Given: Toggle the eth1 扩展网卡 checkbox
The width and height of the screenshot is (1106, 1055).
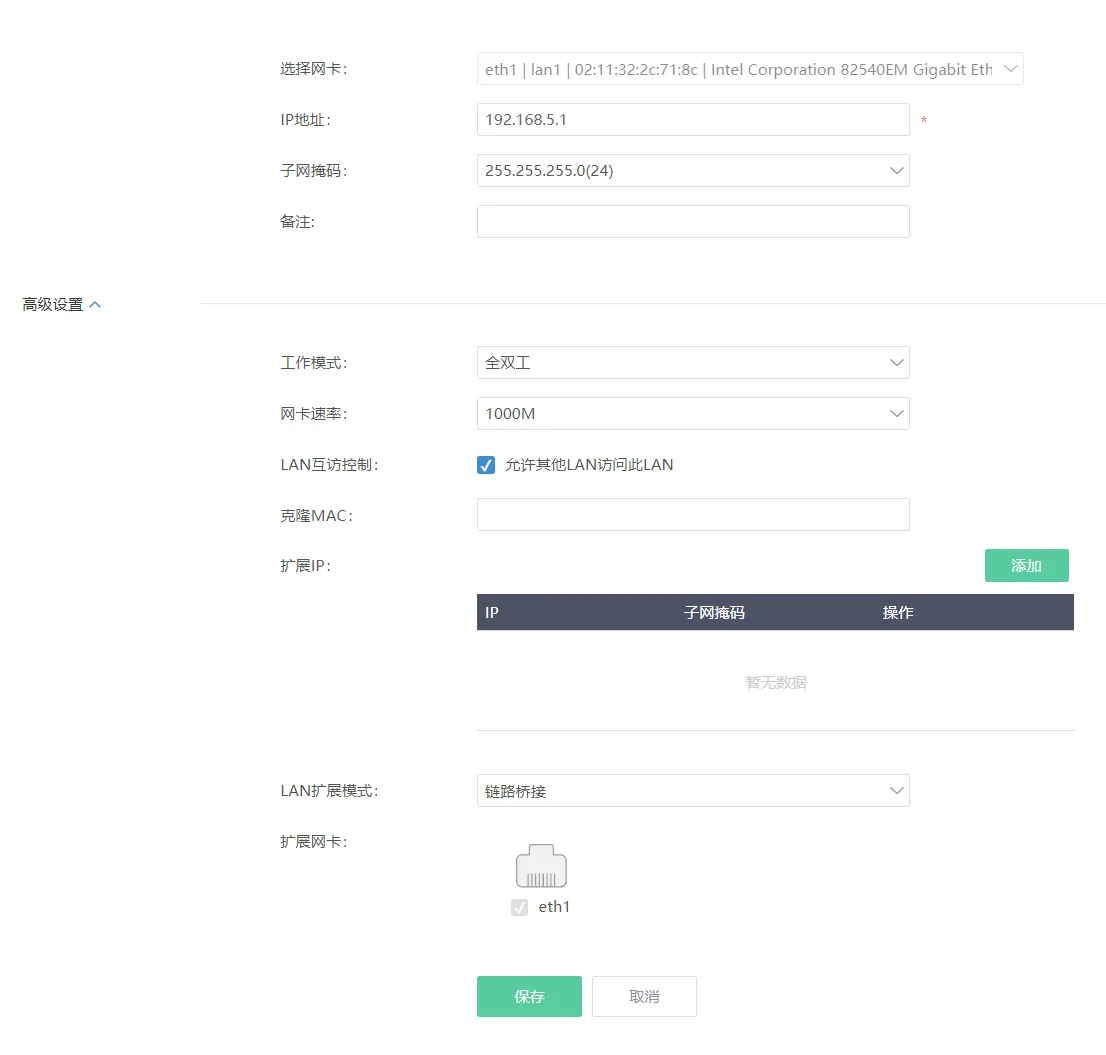Looking at the screenshot, I should click(520, 907).
